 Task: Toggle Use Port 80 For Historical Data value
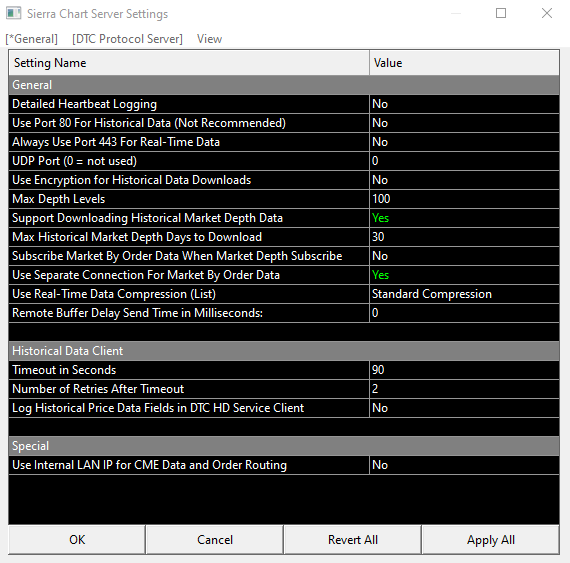(x=464, y=123)
